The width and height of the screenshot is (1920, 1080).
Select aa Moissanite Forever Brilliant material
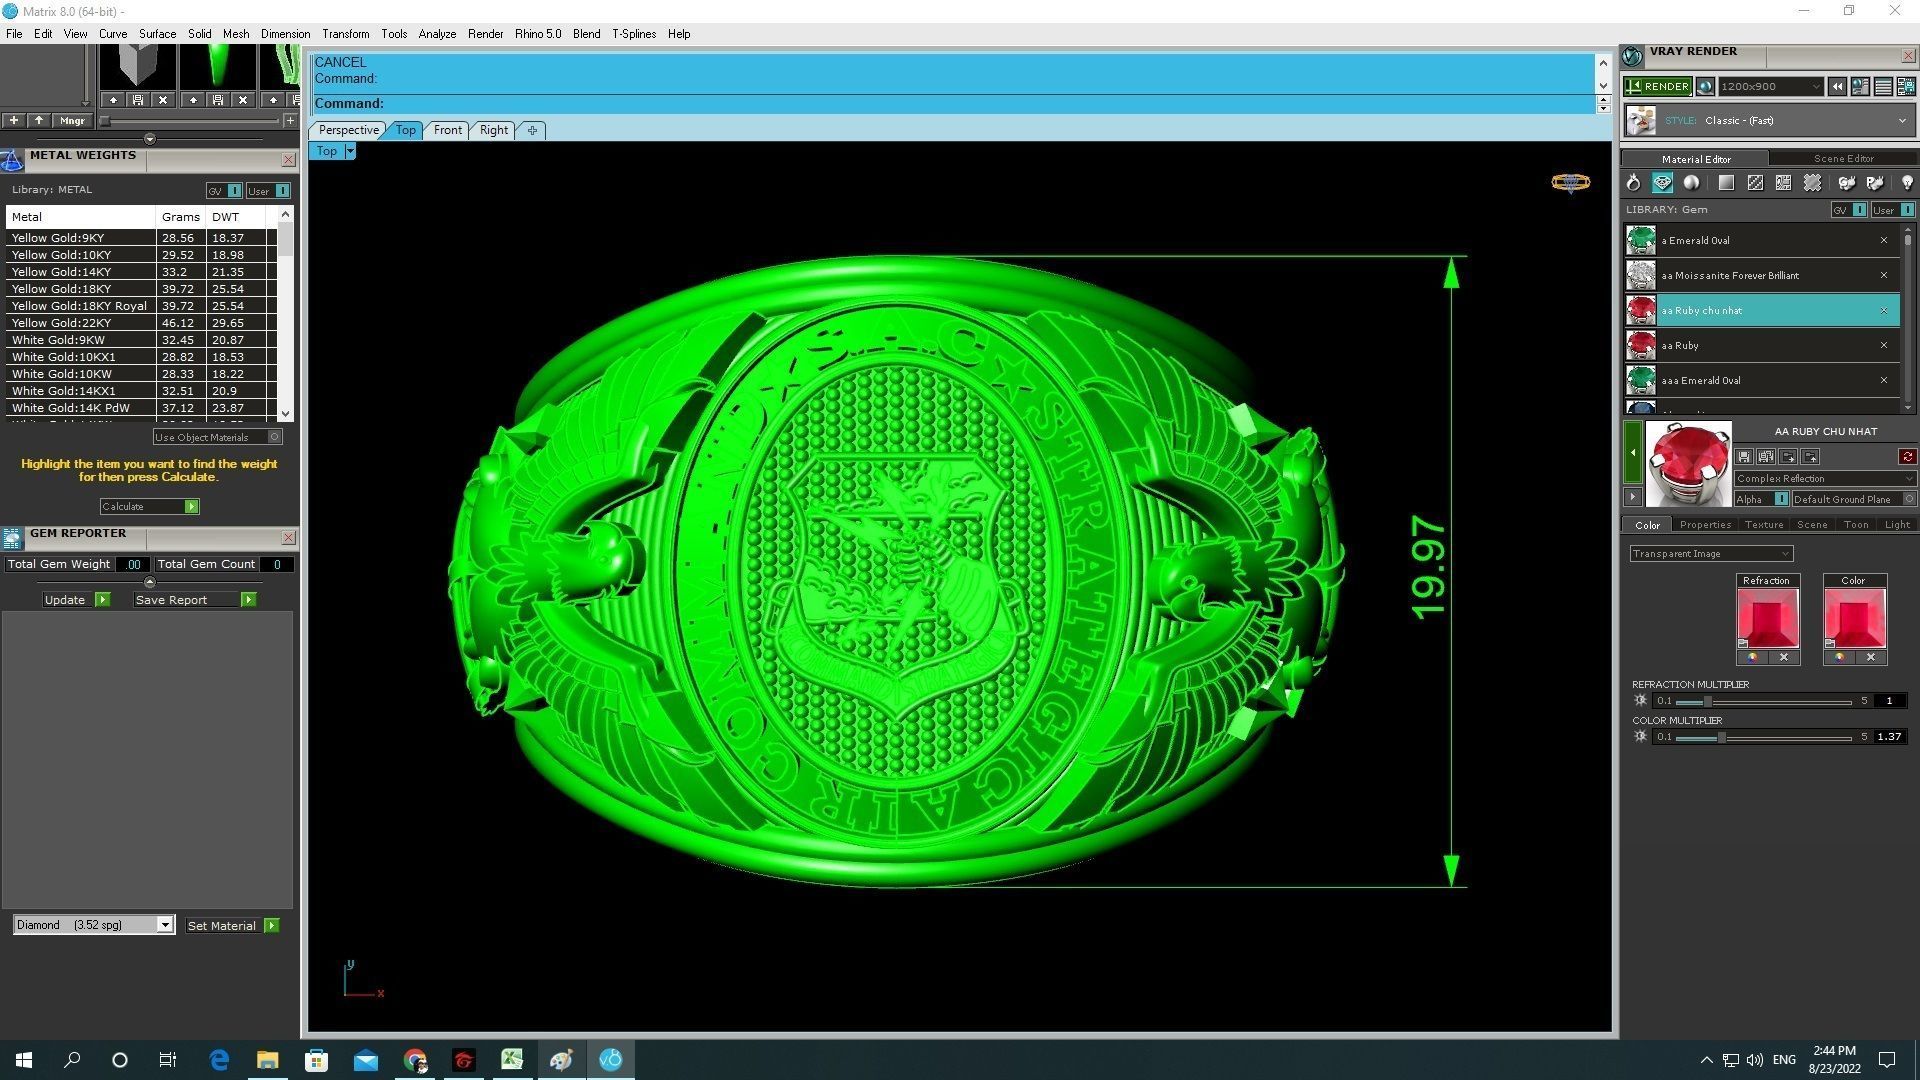coord(1730,276)
